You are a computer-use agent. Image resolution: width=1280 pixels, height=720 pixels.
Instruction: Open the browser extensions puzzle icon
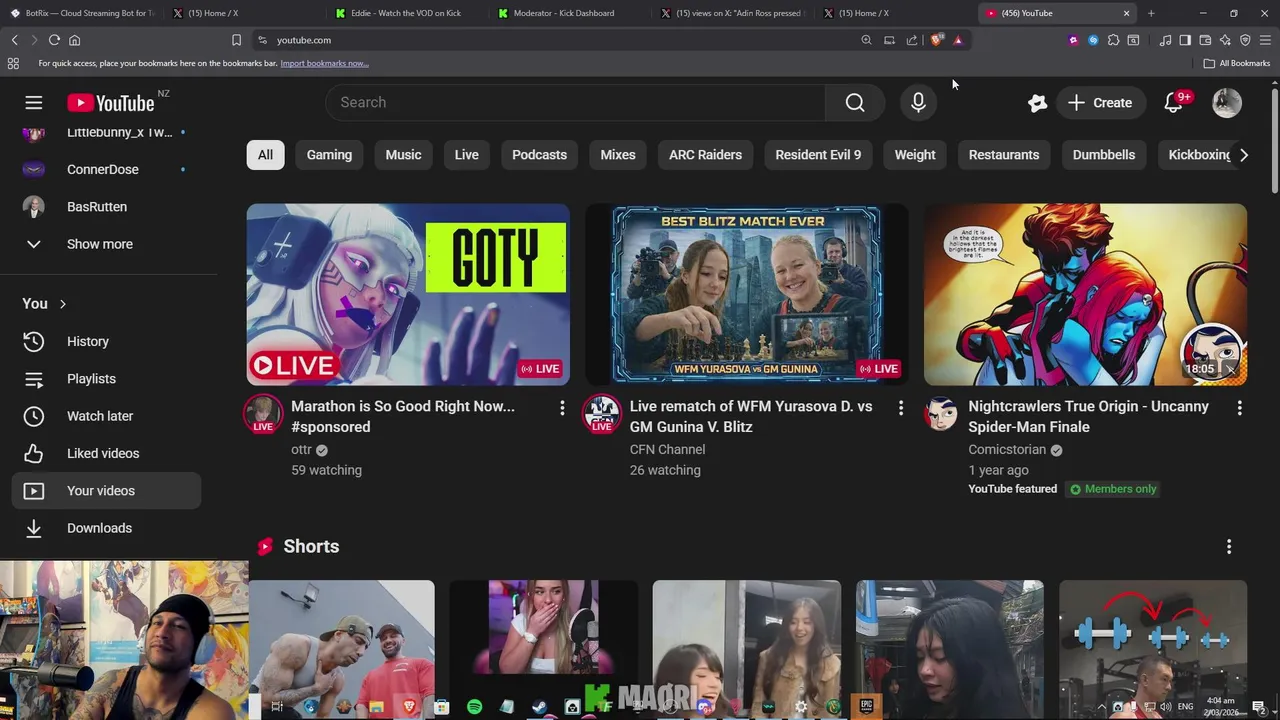(x=1113, y=40)
